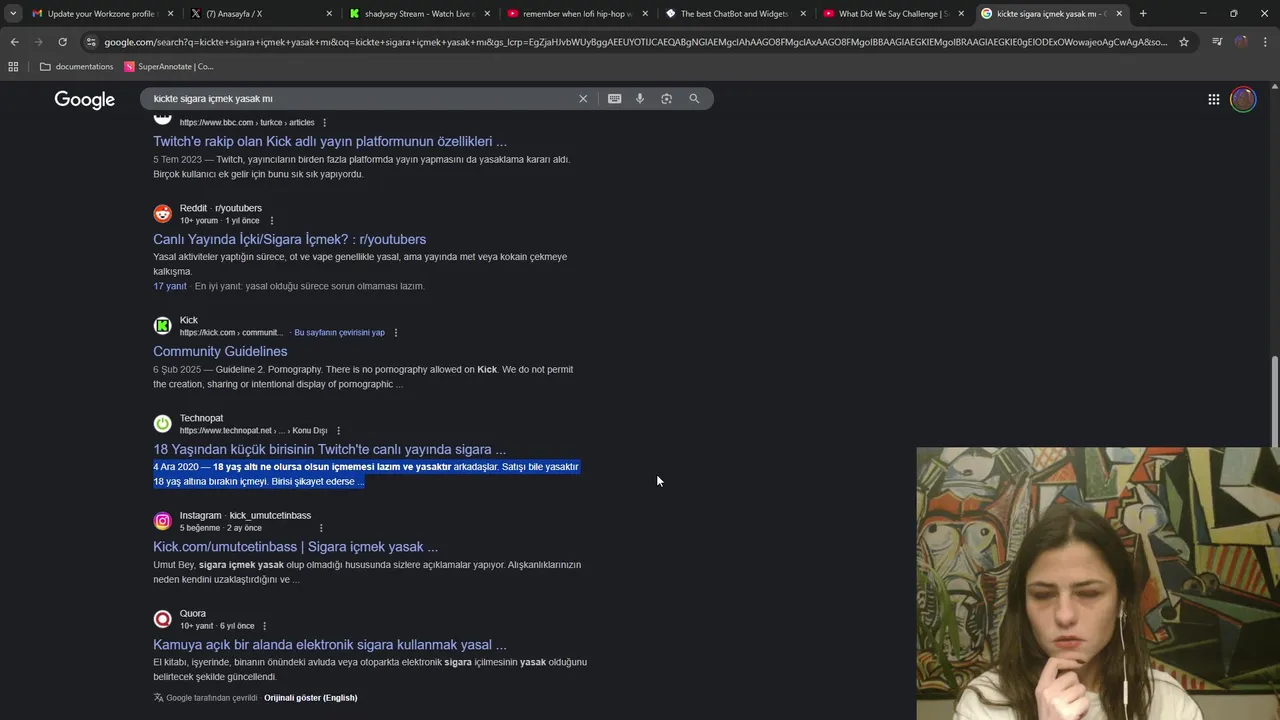Open the Community Guidelines result
Viewport: 1280px width, 720px height.
pos(220,351)
